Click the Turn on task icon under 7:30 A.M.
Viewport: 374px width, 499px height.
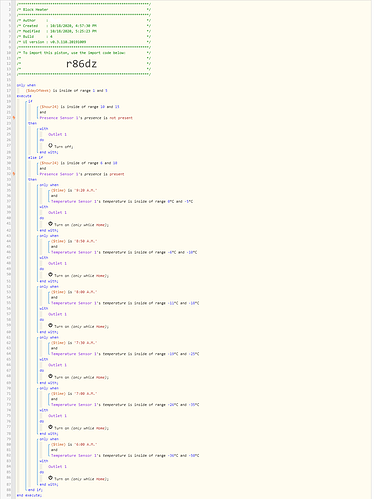pyautogui.click(x=50, y=377)
